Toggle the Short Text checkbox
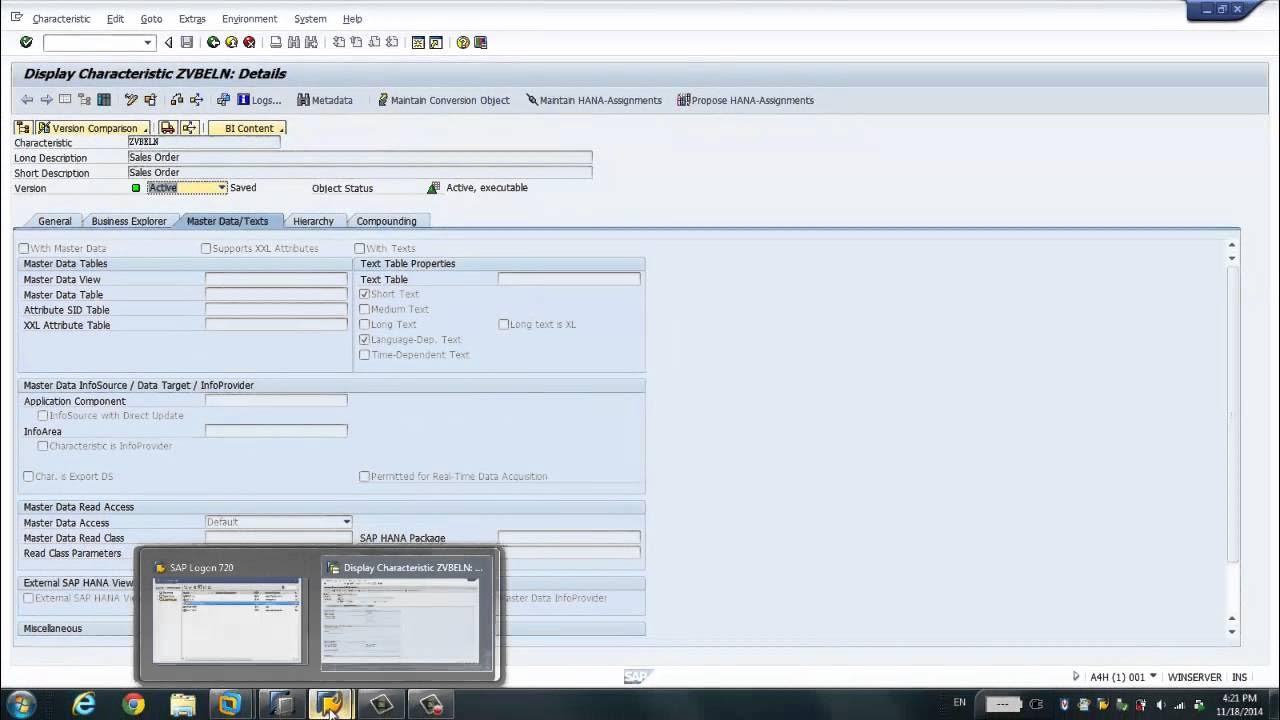The image size is (1280, 720). pyautogui.click(x=364, y=294)
